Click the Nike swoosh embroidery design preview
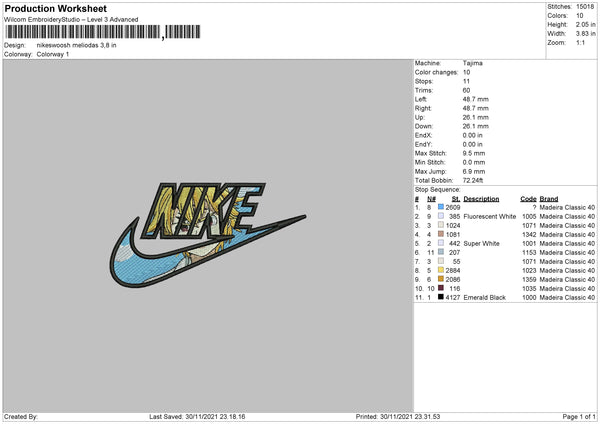The height and width of the screenshot is (424, 600). click(208, 235)
